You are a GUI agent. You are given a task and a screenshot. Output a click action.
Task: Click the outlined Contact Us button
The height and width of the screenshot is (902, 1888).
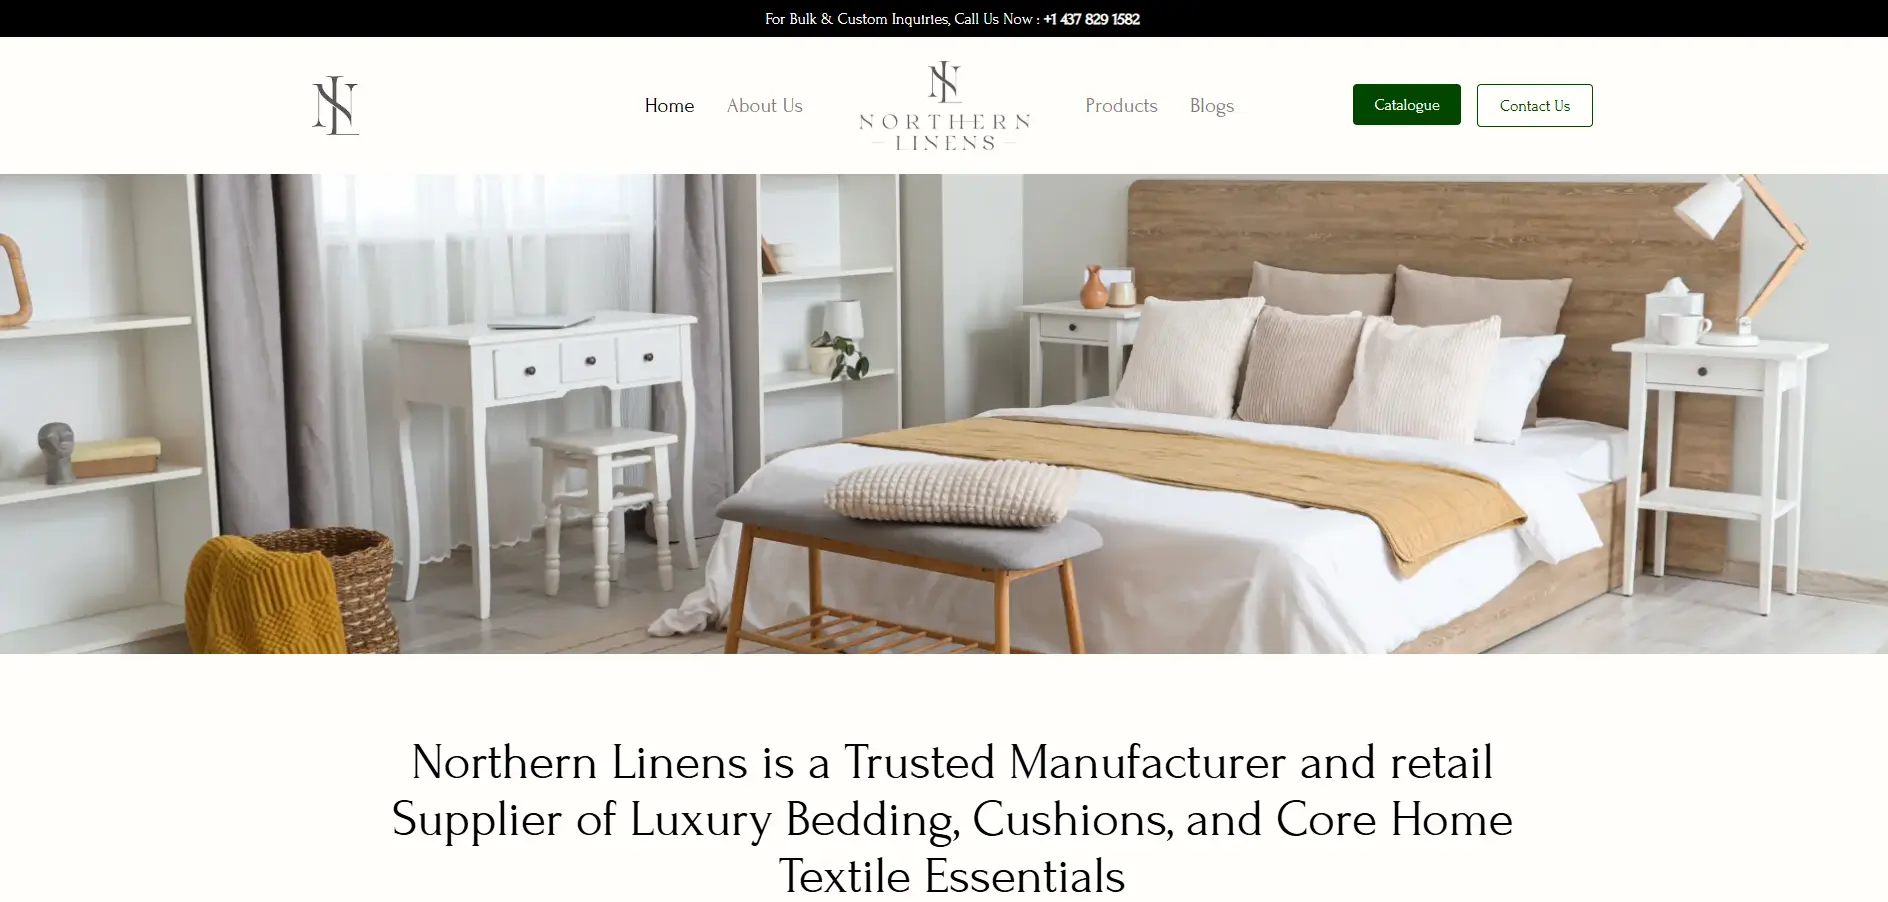pyautogui.click(x=1534, y=105)
